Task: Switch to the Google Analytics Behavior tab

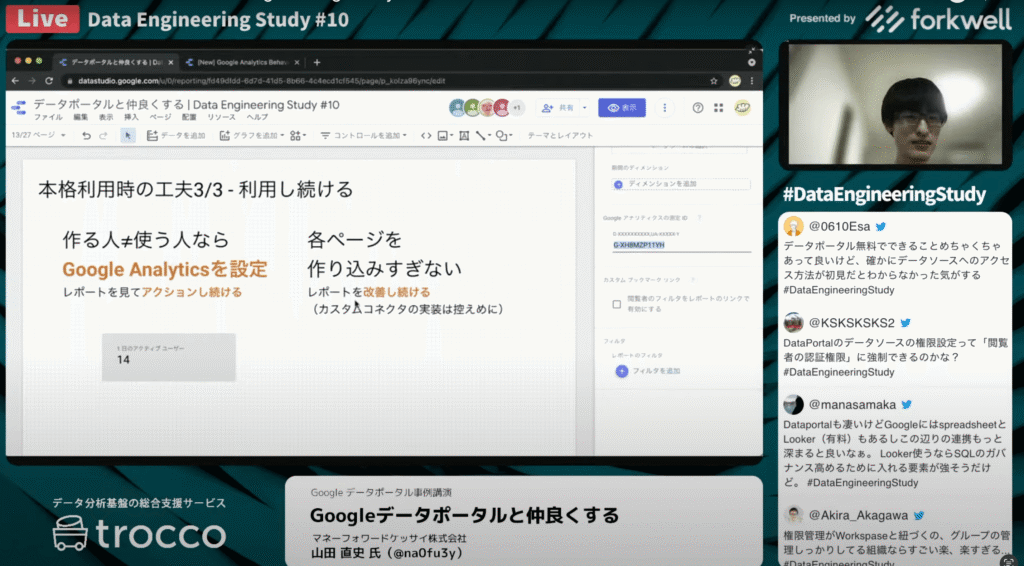Action: (x=240, y=61)
